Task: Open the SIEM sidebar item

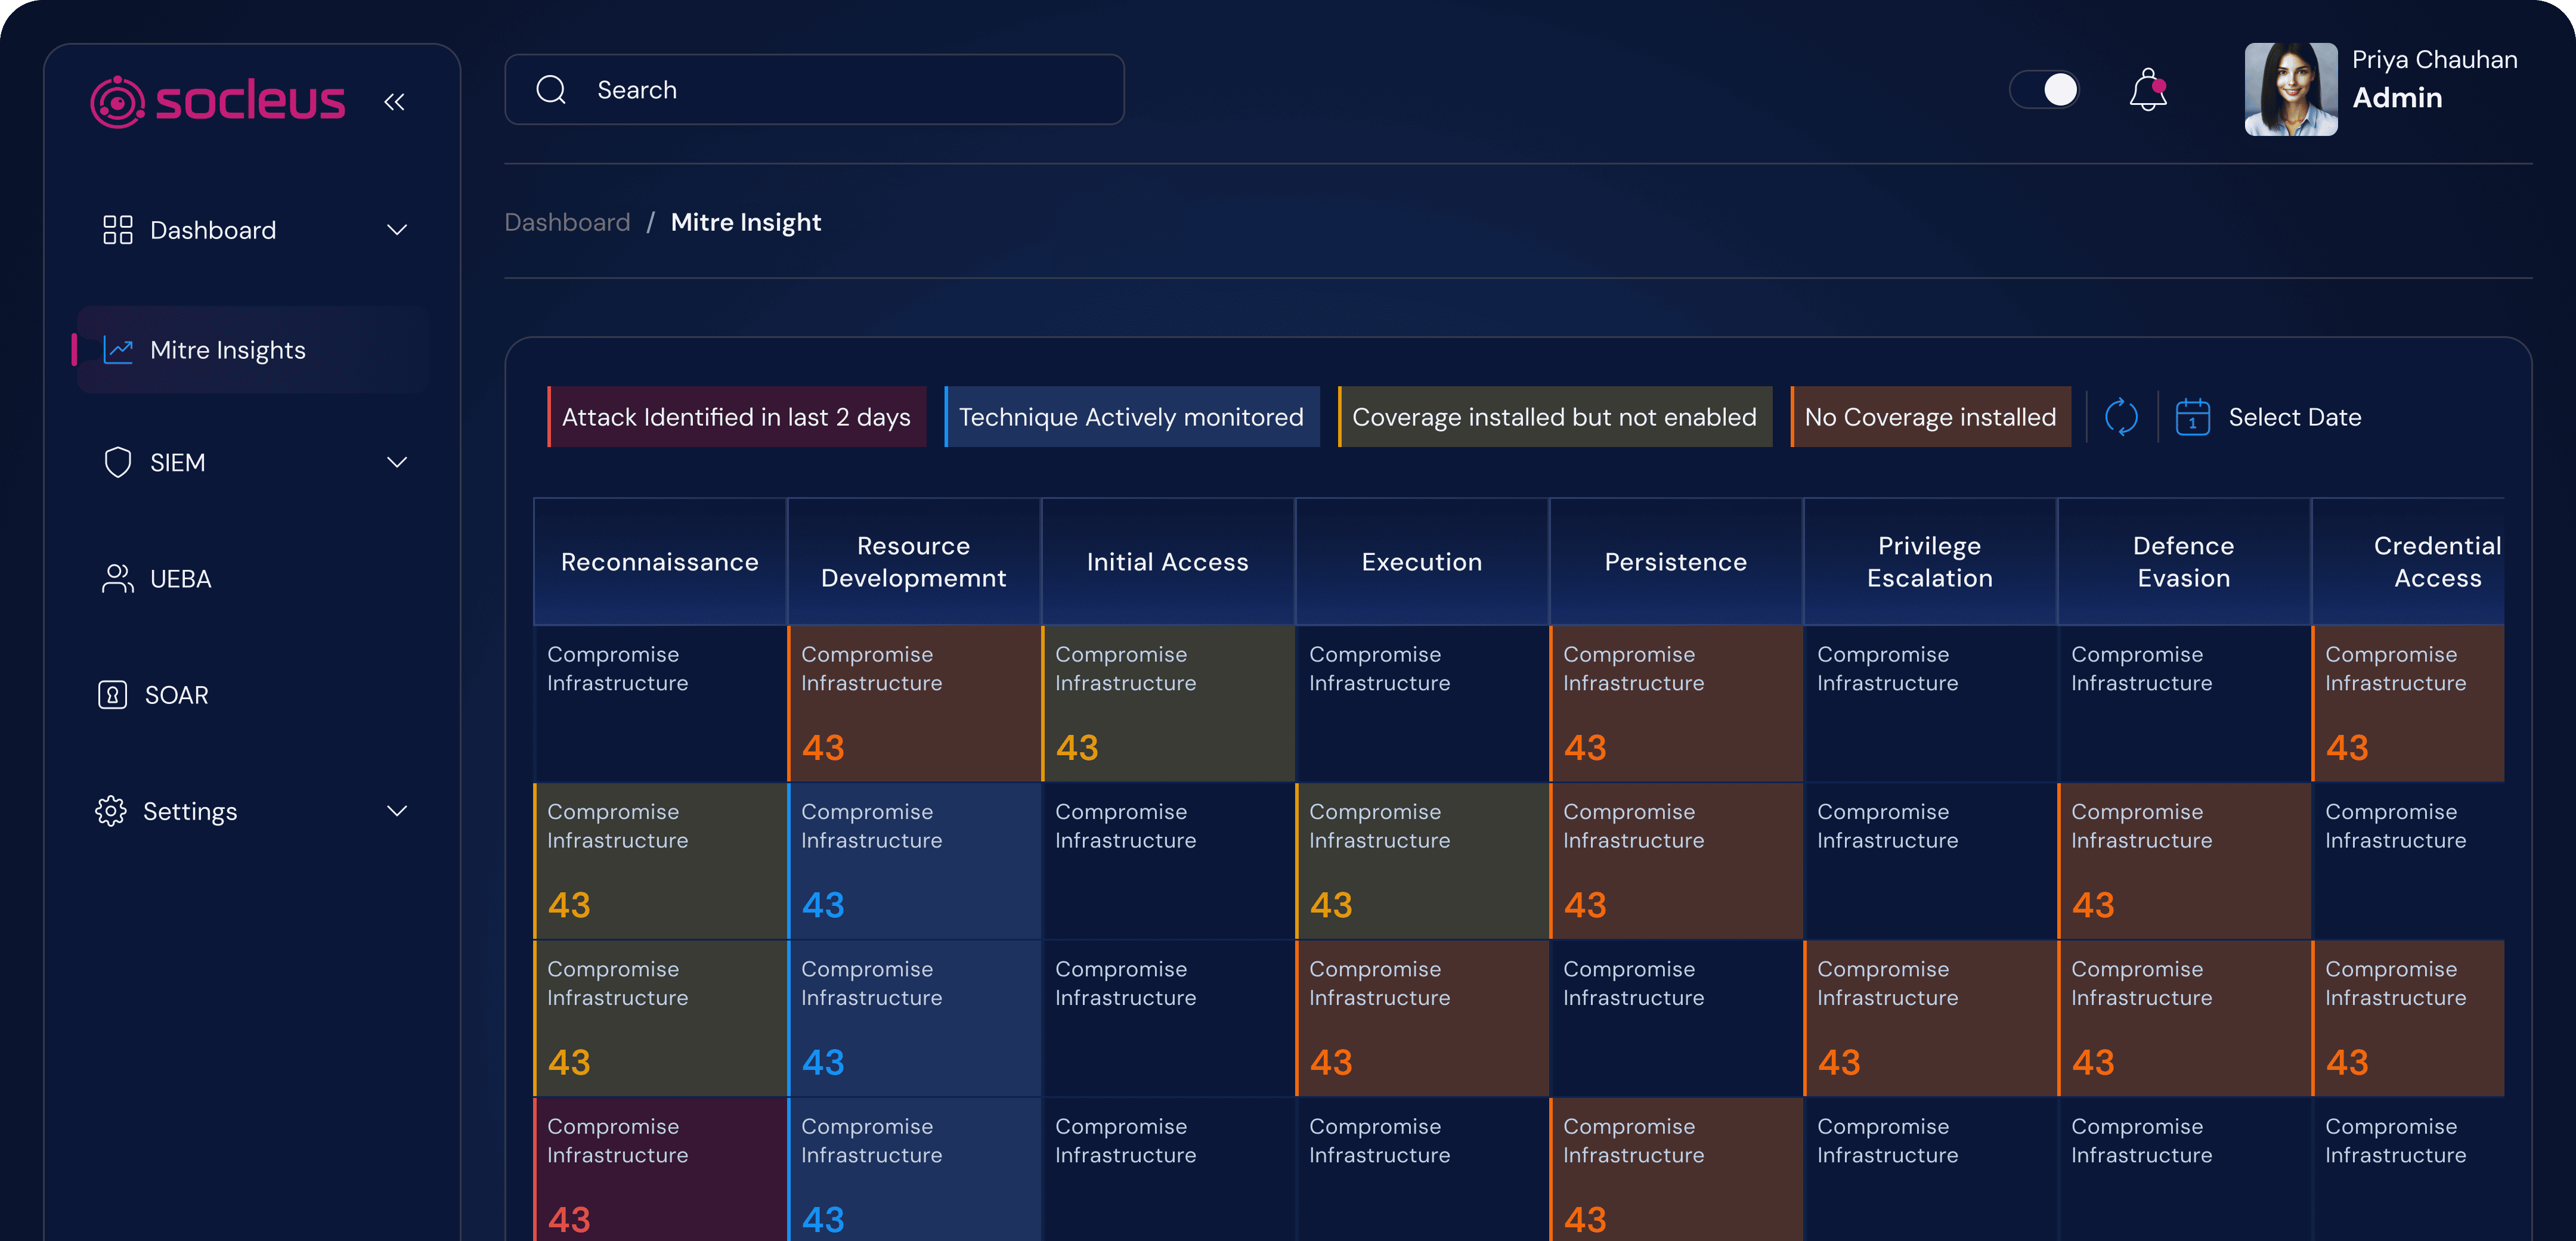Action: 254,462
